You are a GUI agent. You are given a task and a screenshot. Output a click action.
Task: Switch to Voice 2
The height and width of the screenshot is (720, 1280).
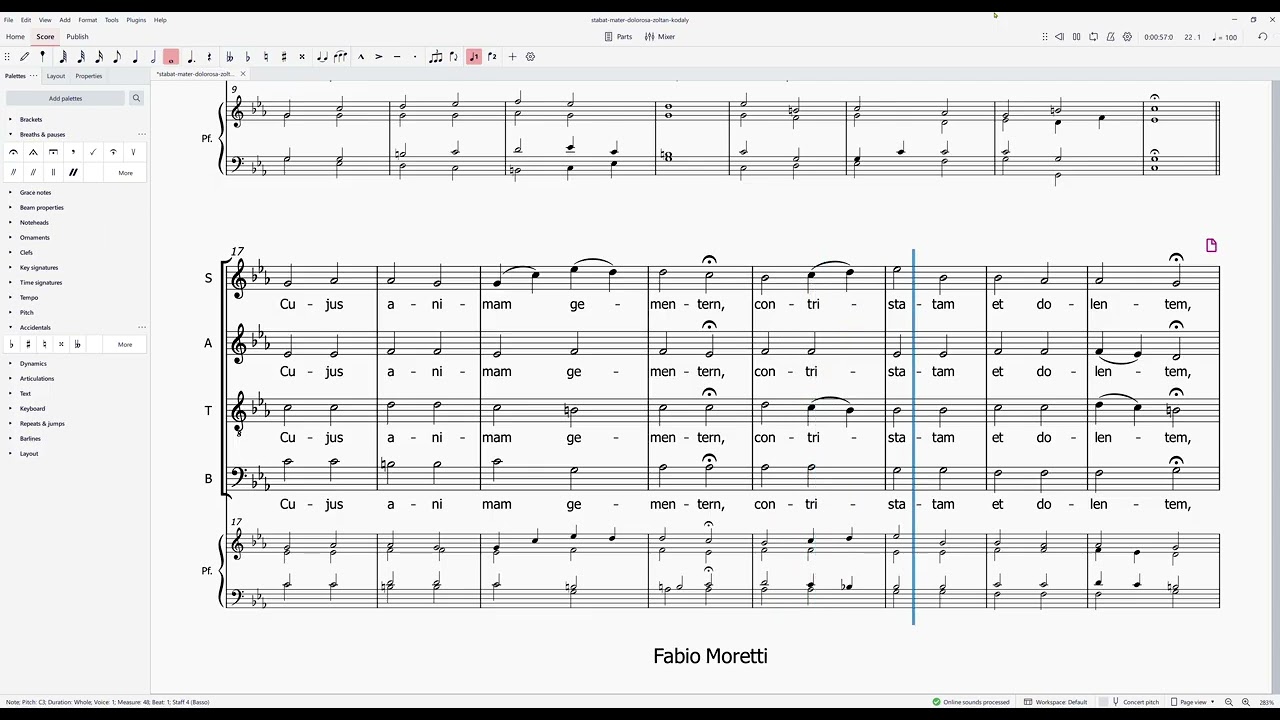(492, 57)
